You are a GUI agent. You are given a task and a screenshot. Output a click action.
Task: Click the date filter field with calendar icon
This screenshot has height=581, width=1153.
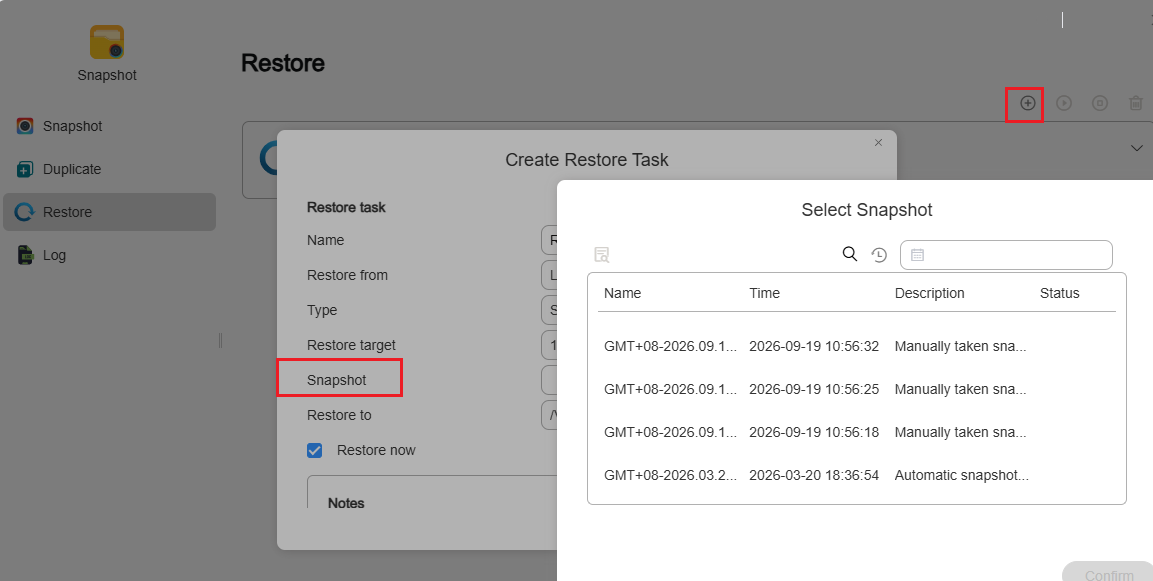click(1006, 254)
